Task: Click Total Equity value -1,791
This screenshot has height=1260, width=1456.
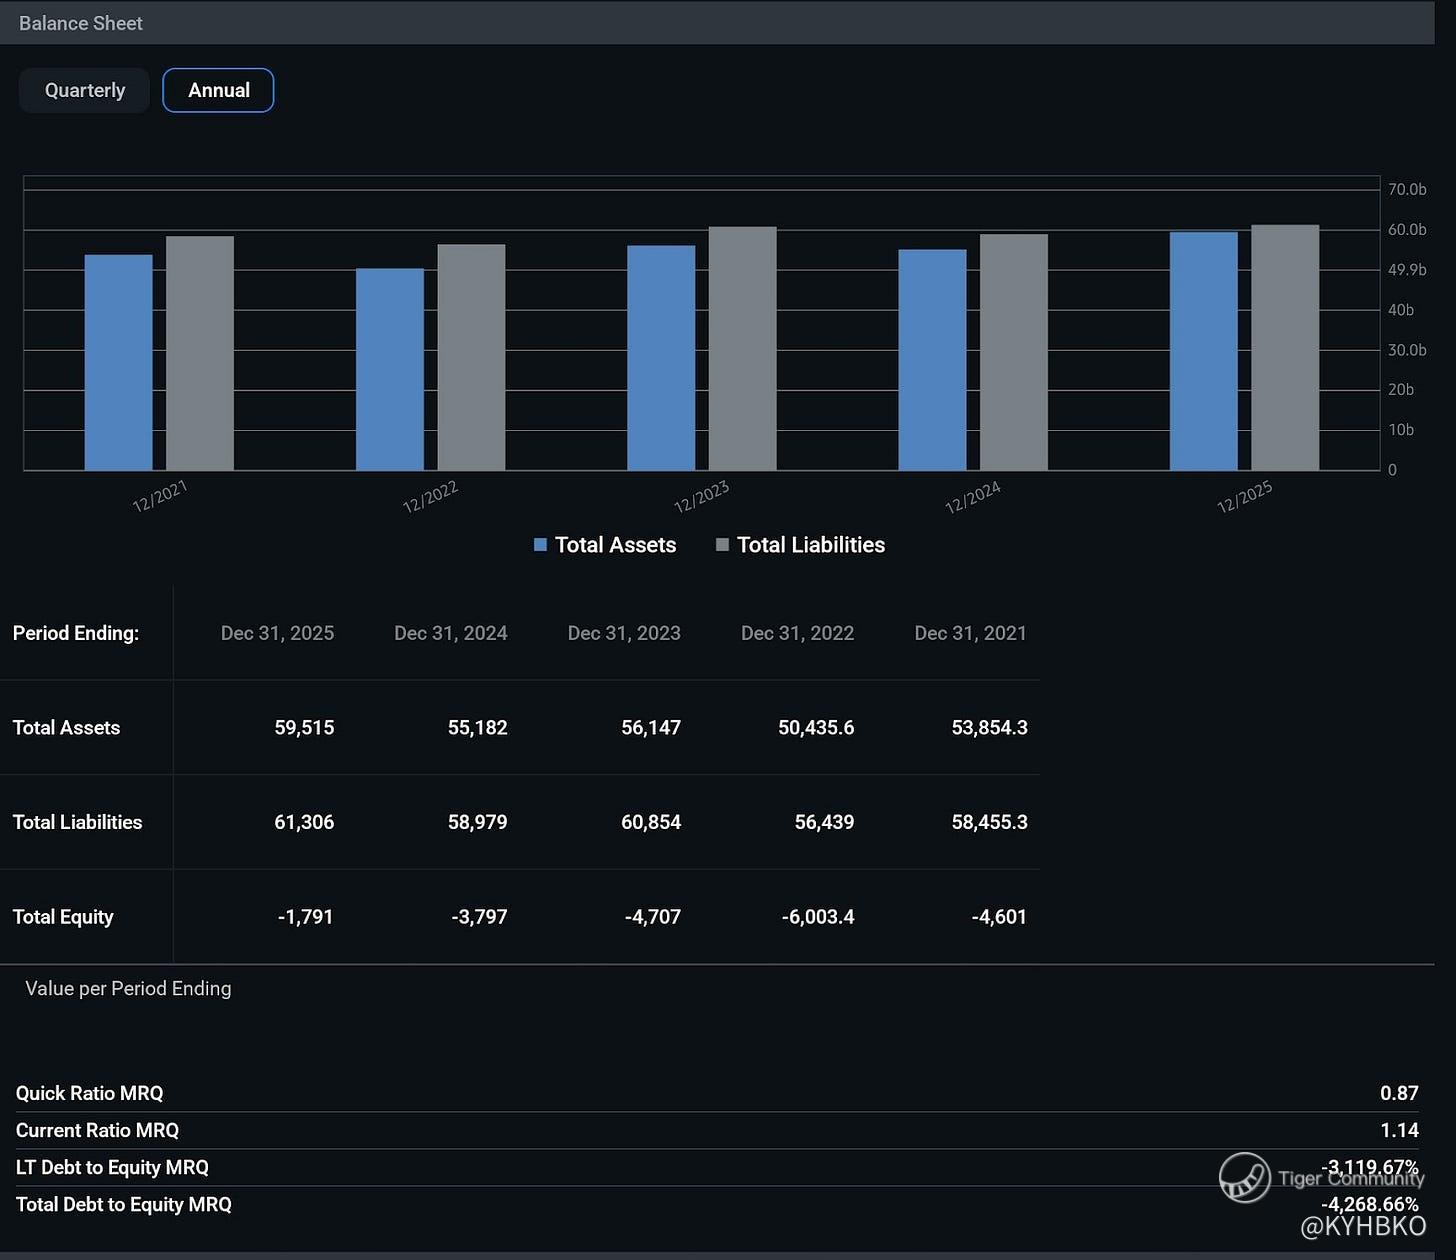Action: (x=306, y=917)
